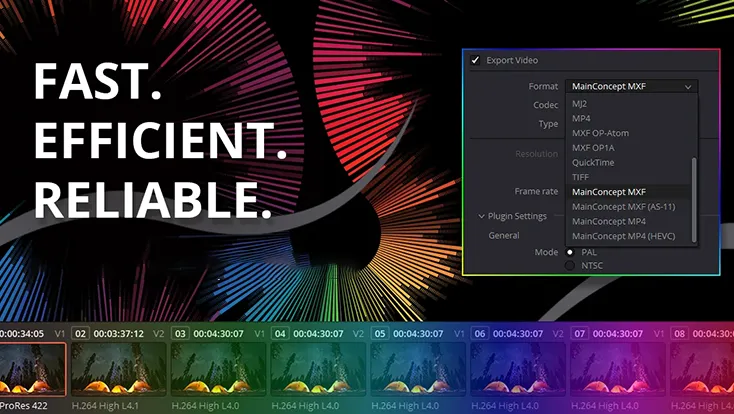This screenshot has width=734, height=414.
Task: Choose MP4 in the format list
Action: (x=581, y=118)
